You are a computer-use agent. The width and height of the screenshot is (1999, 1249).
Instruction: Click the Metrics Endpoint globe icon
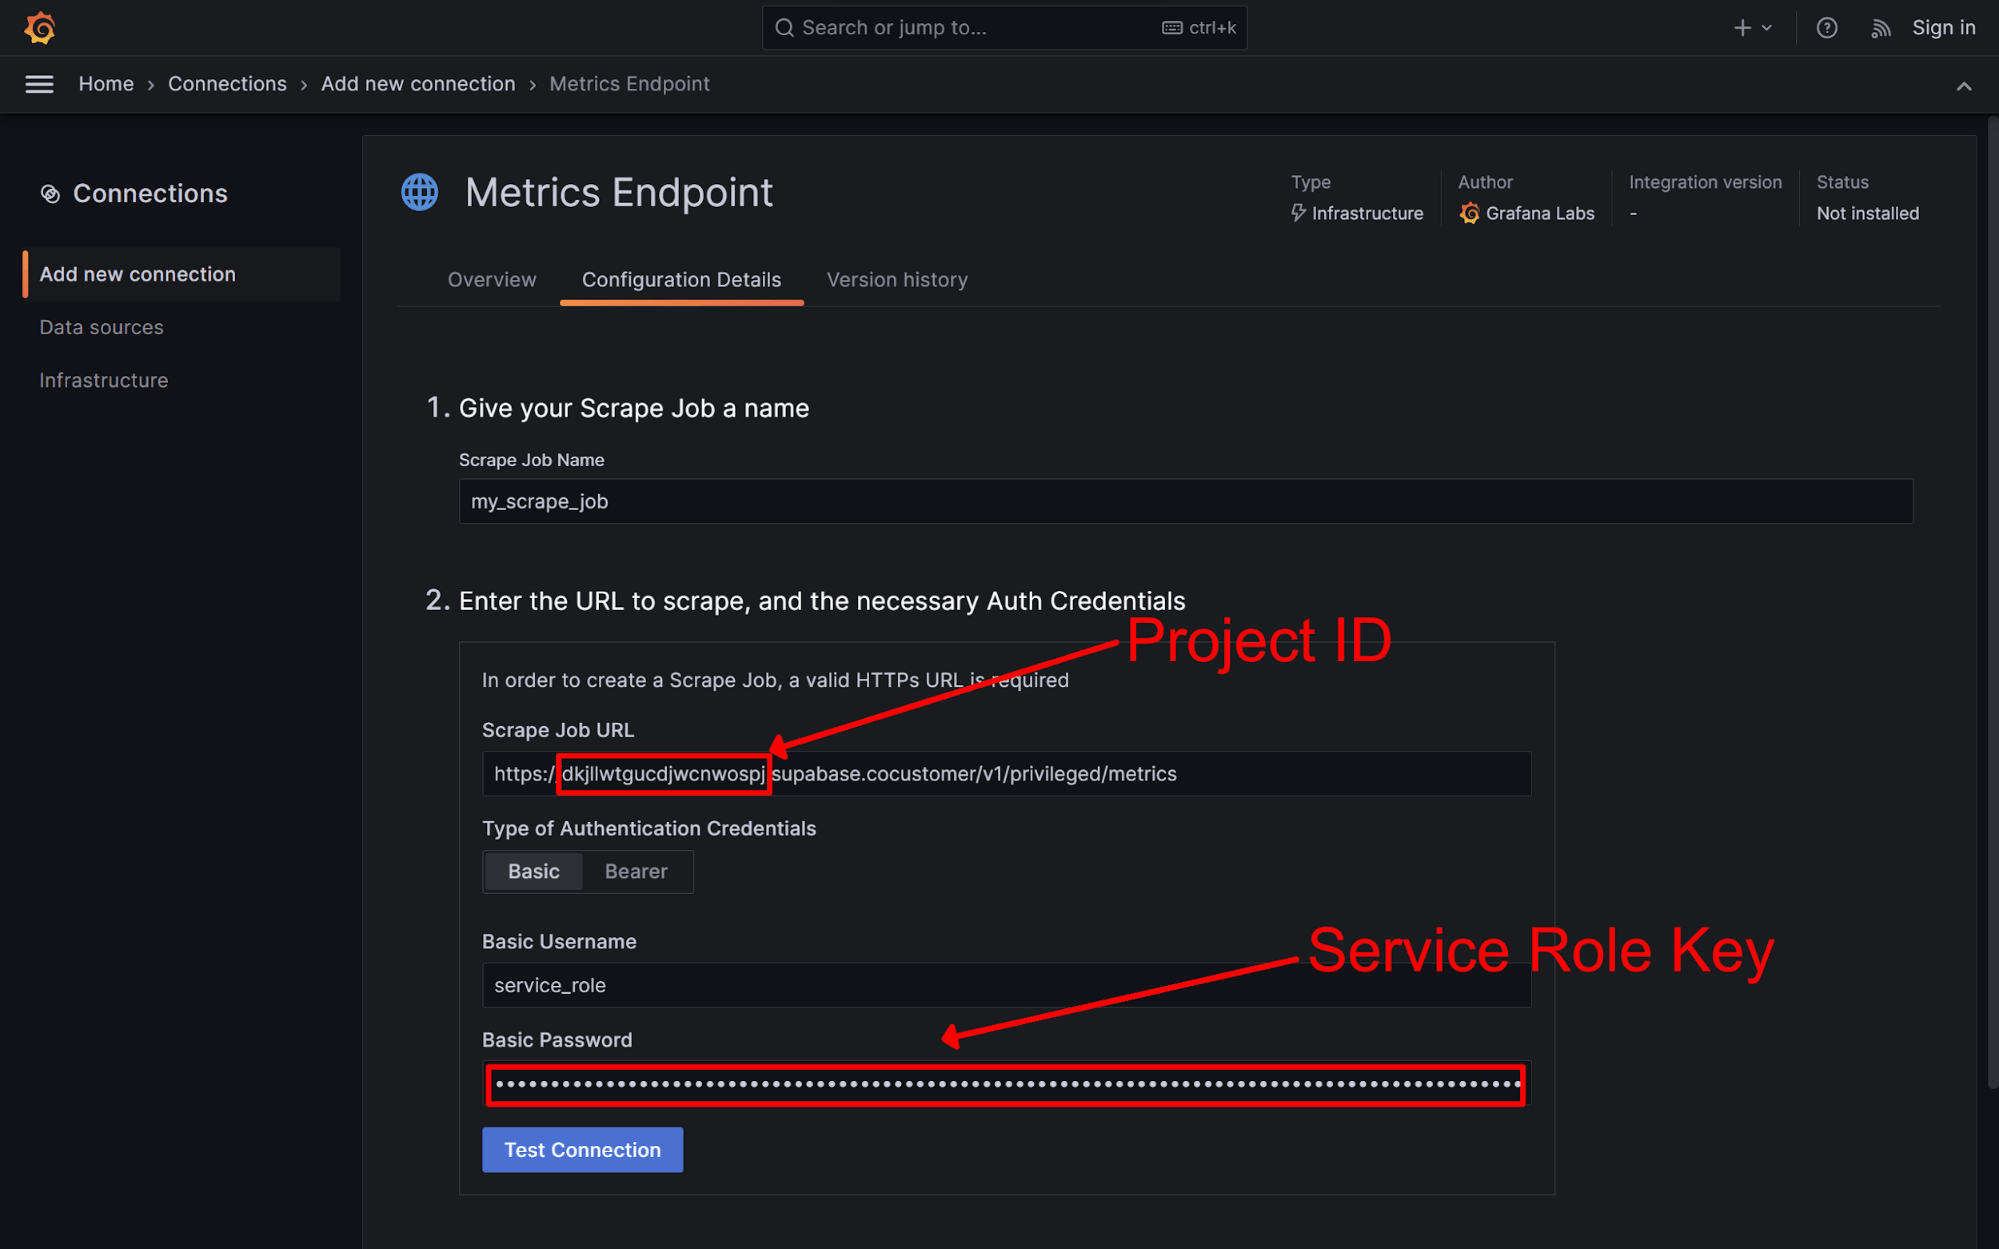click(x=419, y=192)
